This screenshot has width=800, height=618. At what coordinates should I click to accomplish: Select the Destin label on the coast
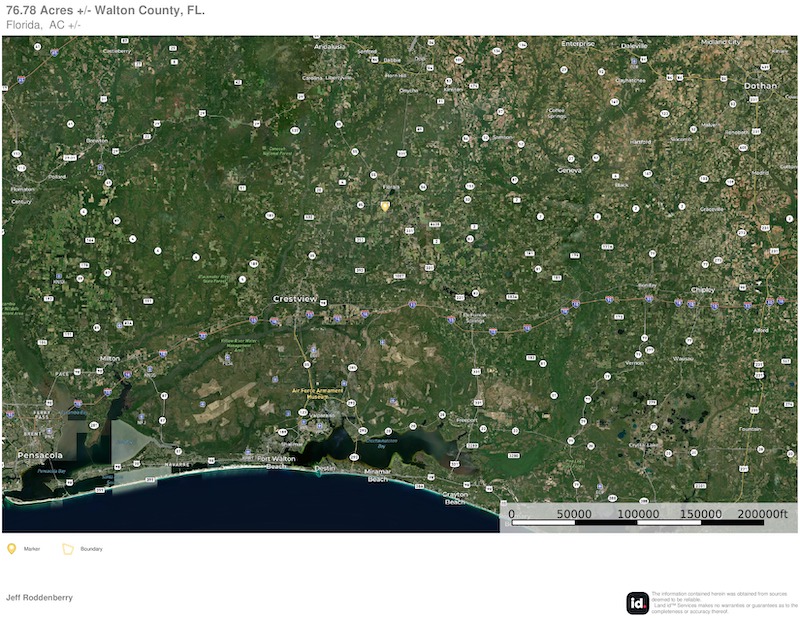coord(325,467)
